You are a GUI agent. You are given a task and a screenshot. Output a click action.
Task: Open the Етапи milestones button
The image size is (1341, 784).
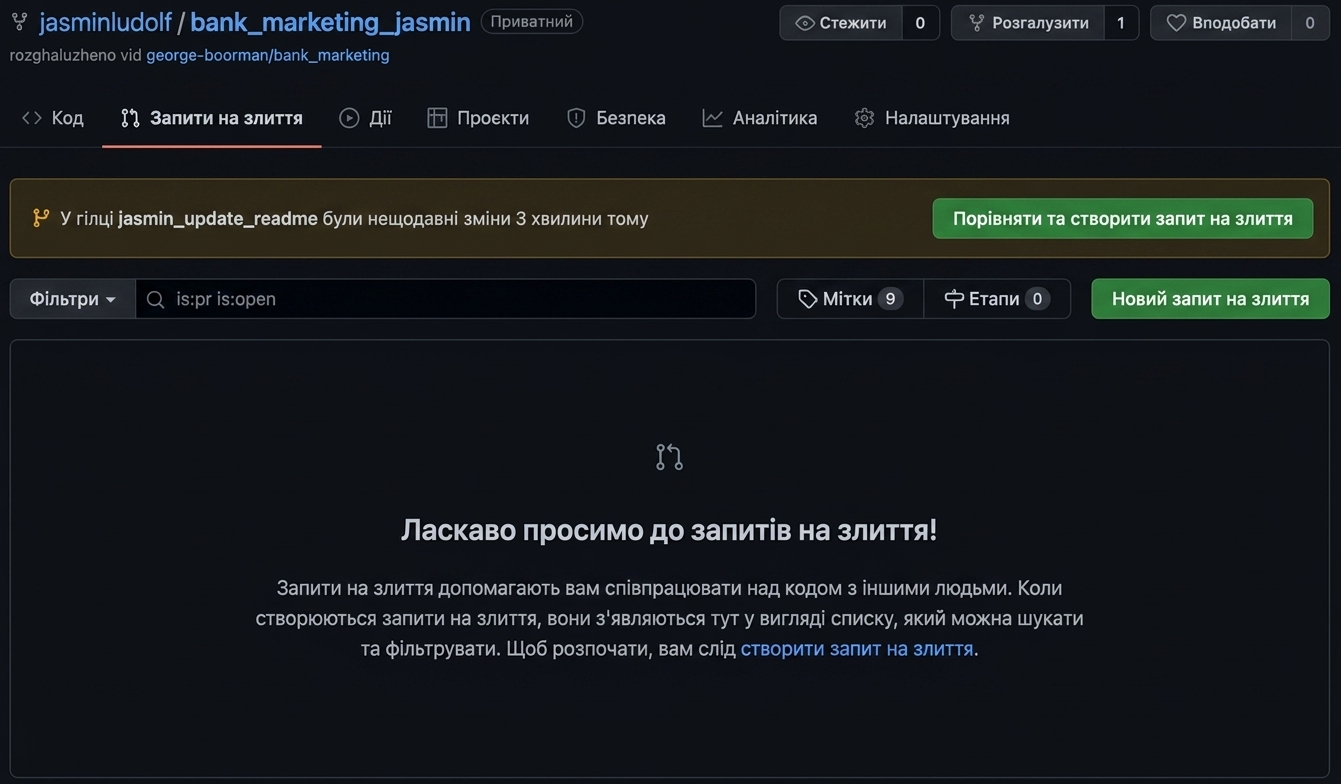tap(997, 299)
